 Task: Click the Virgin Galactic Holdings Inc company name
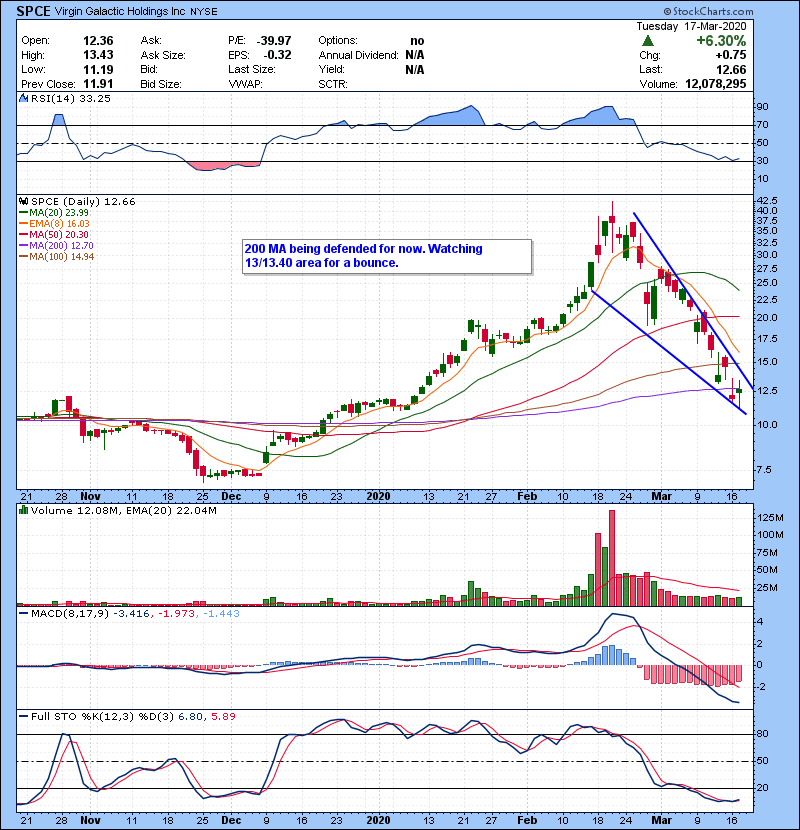[x=120, y=12]
